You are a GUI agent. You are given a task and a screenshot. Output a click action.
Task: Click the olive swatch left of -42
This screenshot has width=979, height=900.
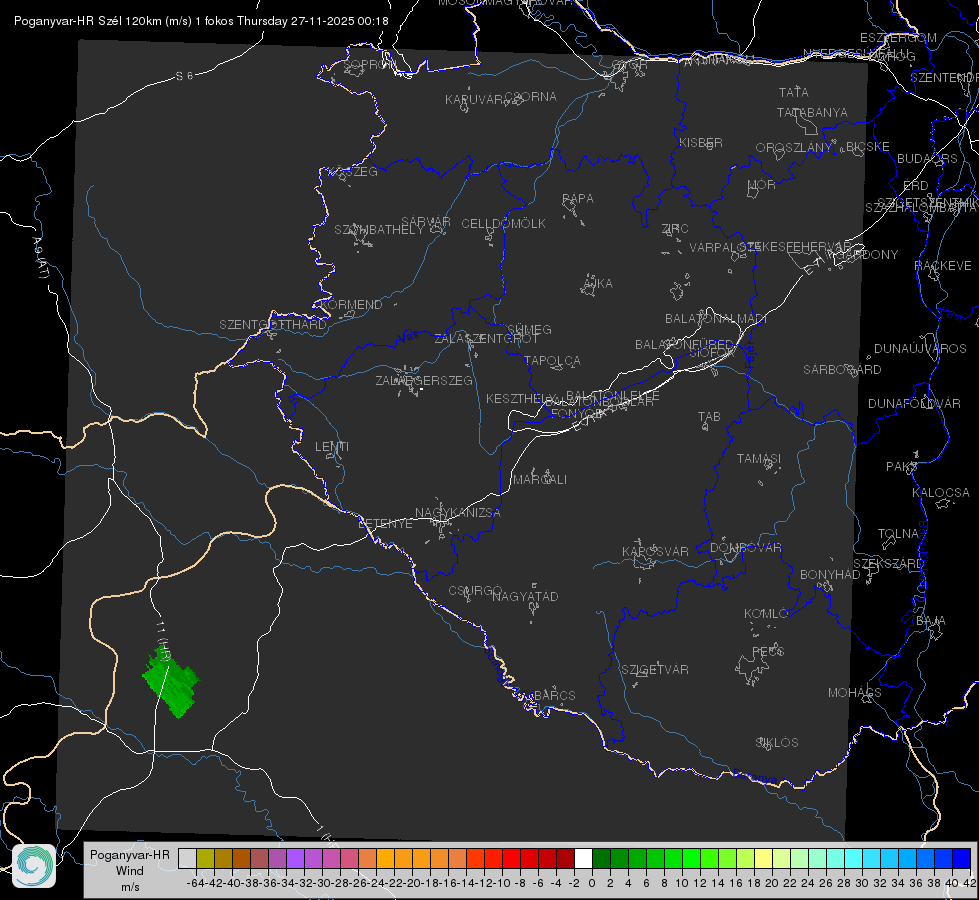205,858
